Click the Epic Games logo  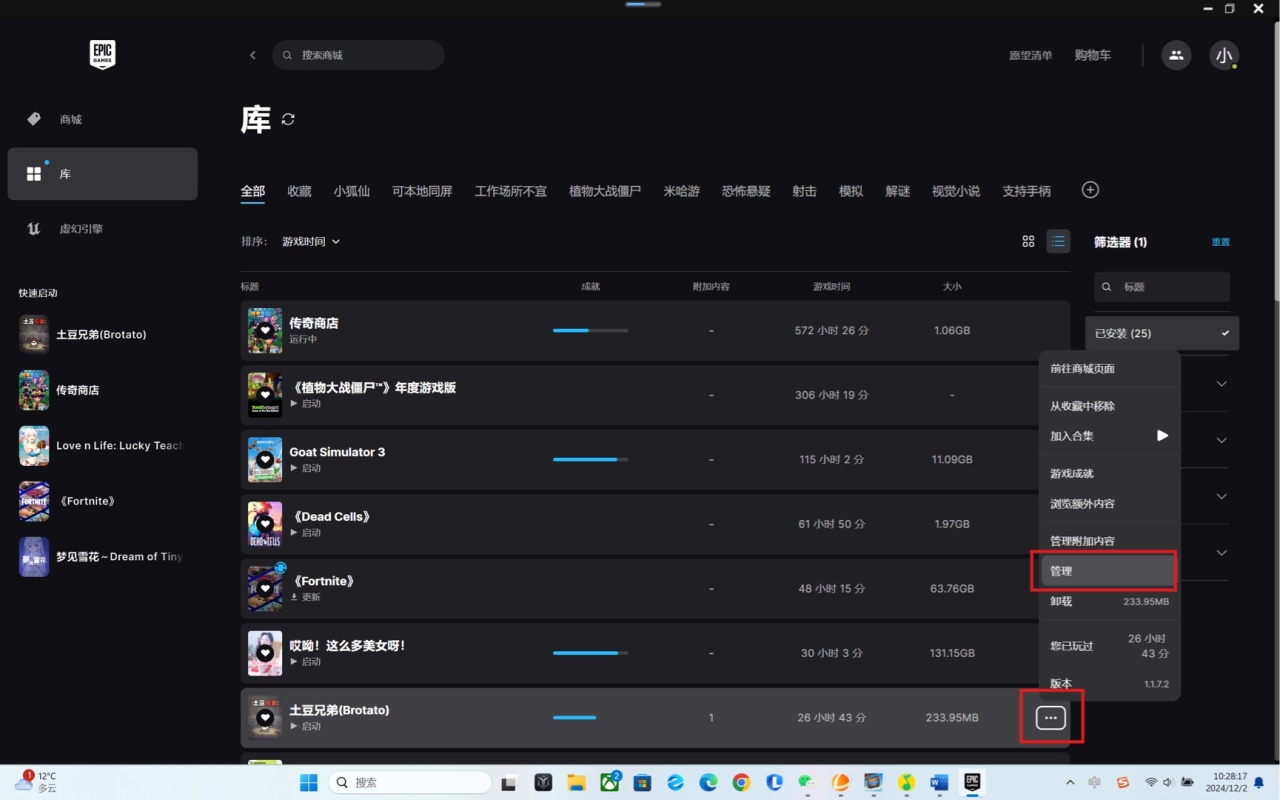(x=102, y=55)
